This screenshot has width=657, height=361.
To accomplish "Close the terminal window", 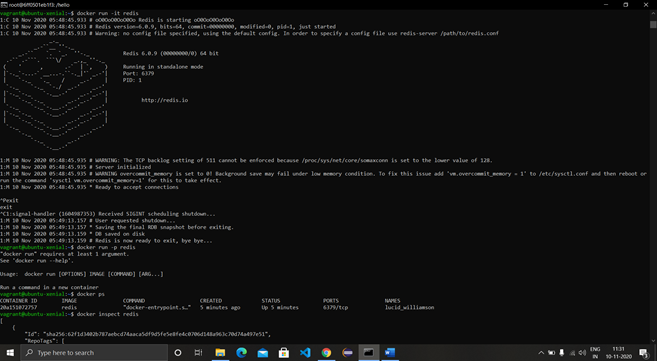I will pyautogui.click(x=646, y=5).
